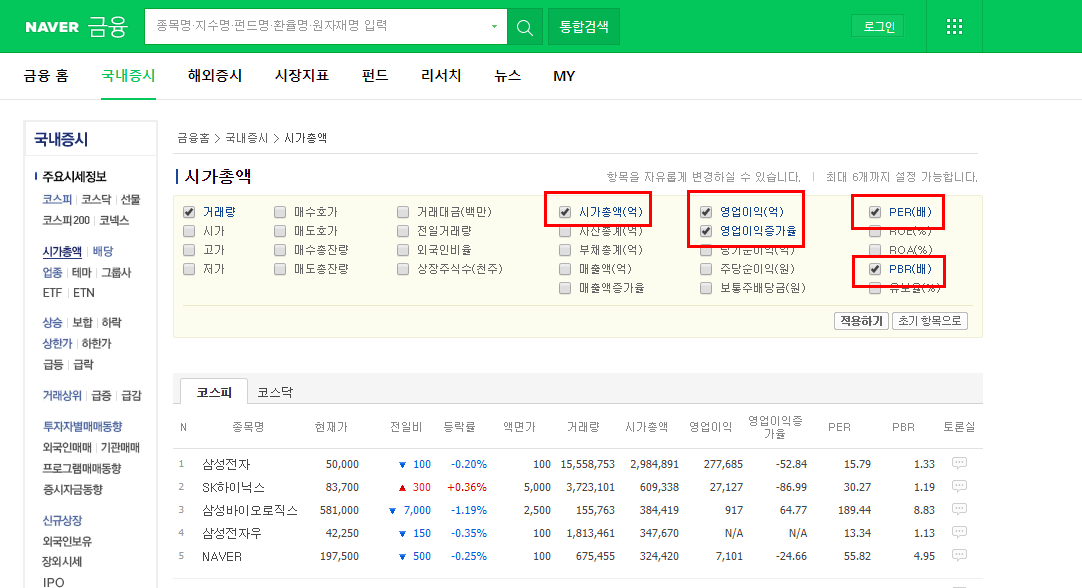
Task: Open NAVER stock link in table
Action: click(x=222, y=556)
